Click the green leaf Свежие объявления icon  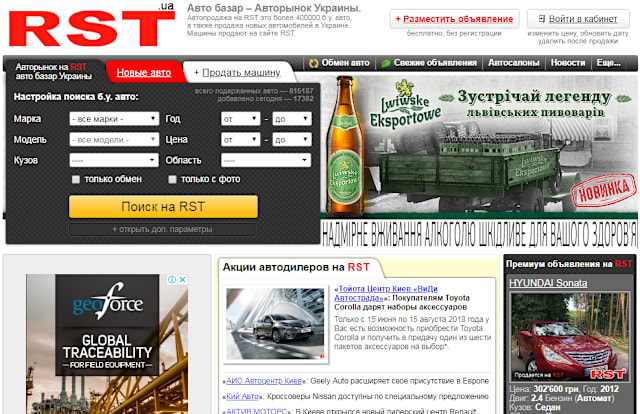[x=385, y=63]
